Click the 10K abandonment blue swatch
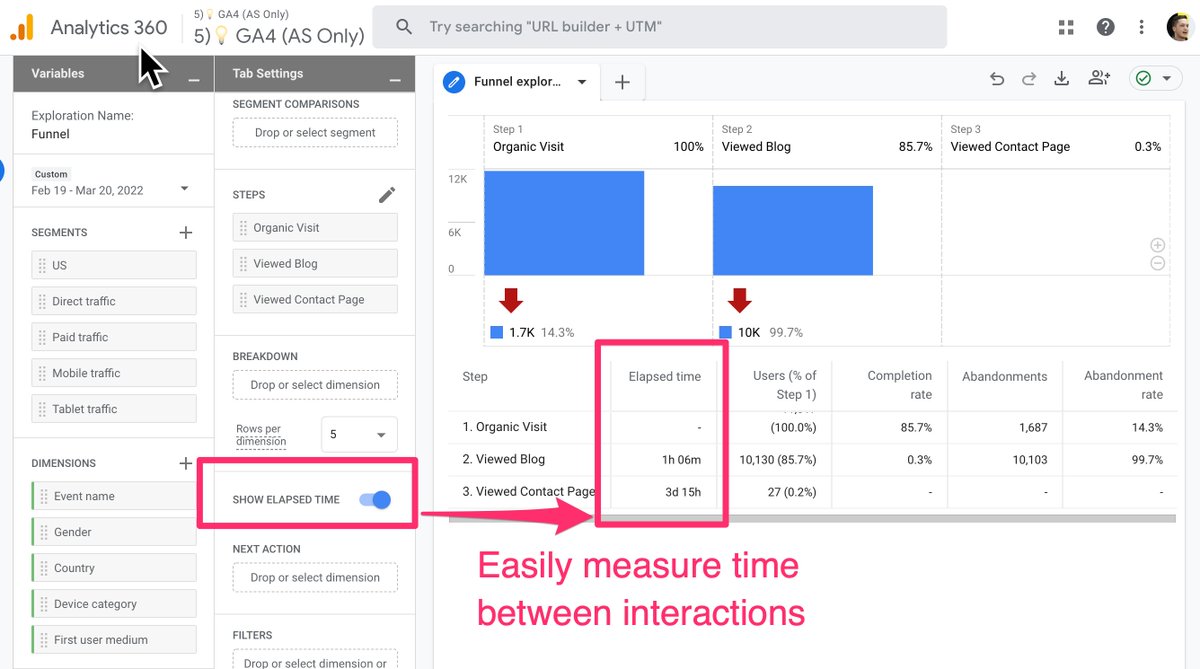The image size is (1200, 669). pyautogui.click(x=726, y=332)
